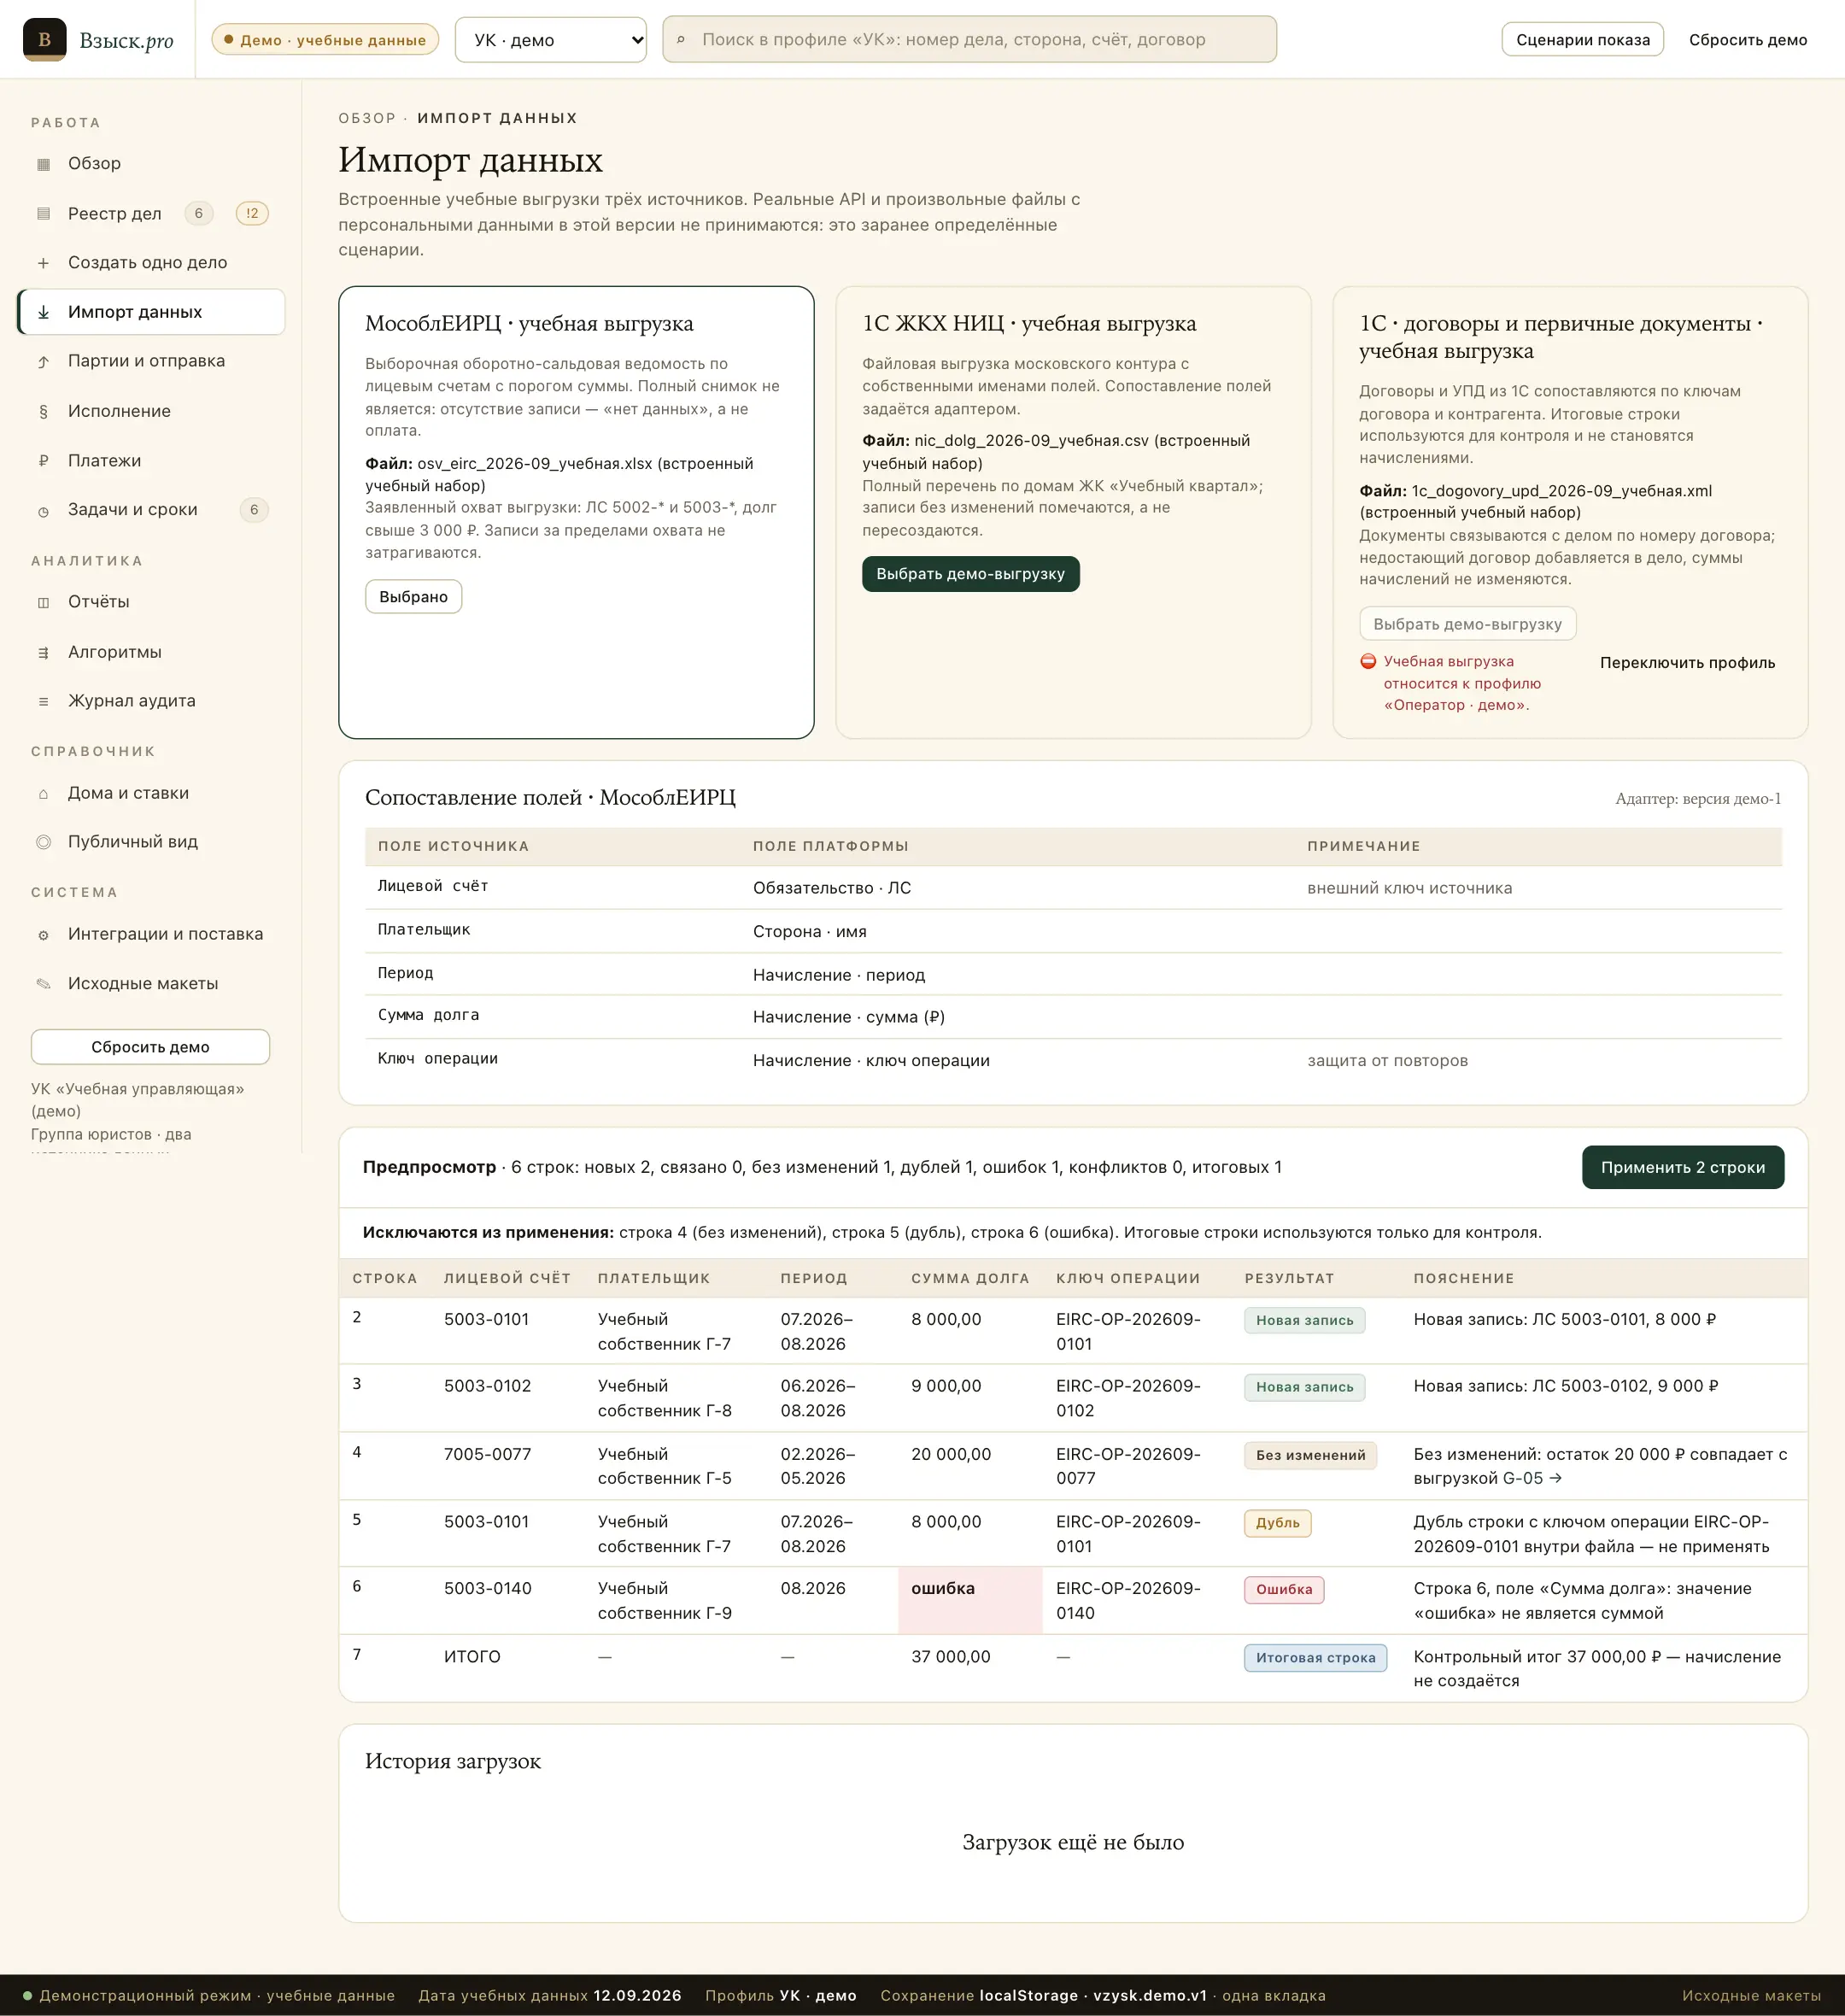Image resolution: width=1845 pixels, height=2016 pixels.
Task: Open Интеграции и поставка page
Action: [151, 934]
